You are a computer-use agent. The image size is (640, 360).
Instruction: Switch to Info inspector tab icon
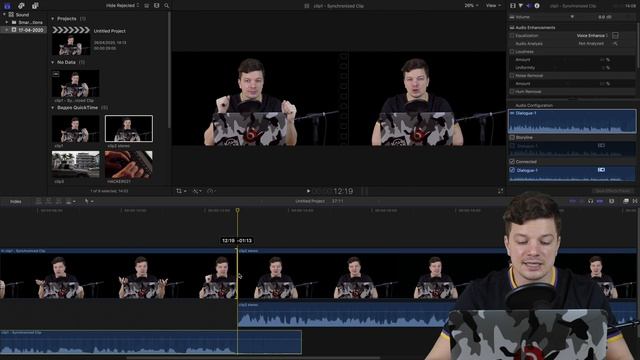pos(537,6)
